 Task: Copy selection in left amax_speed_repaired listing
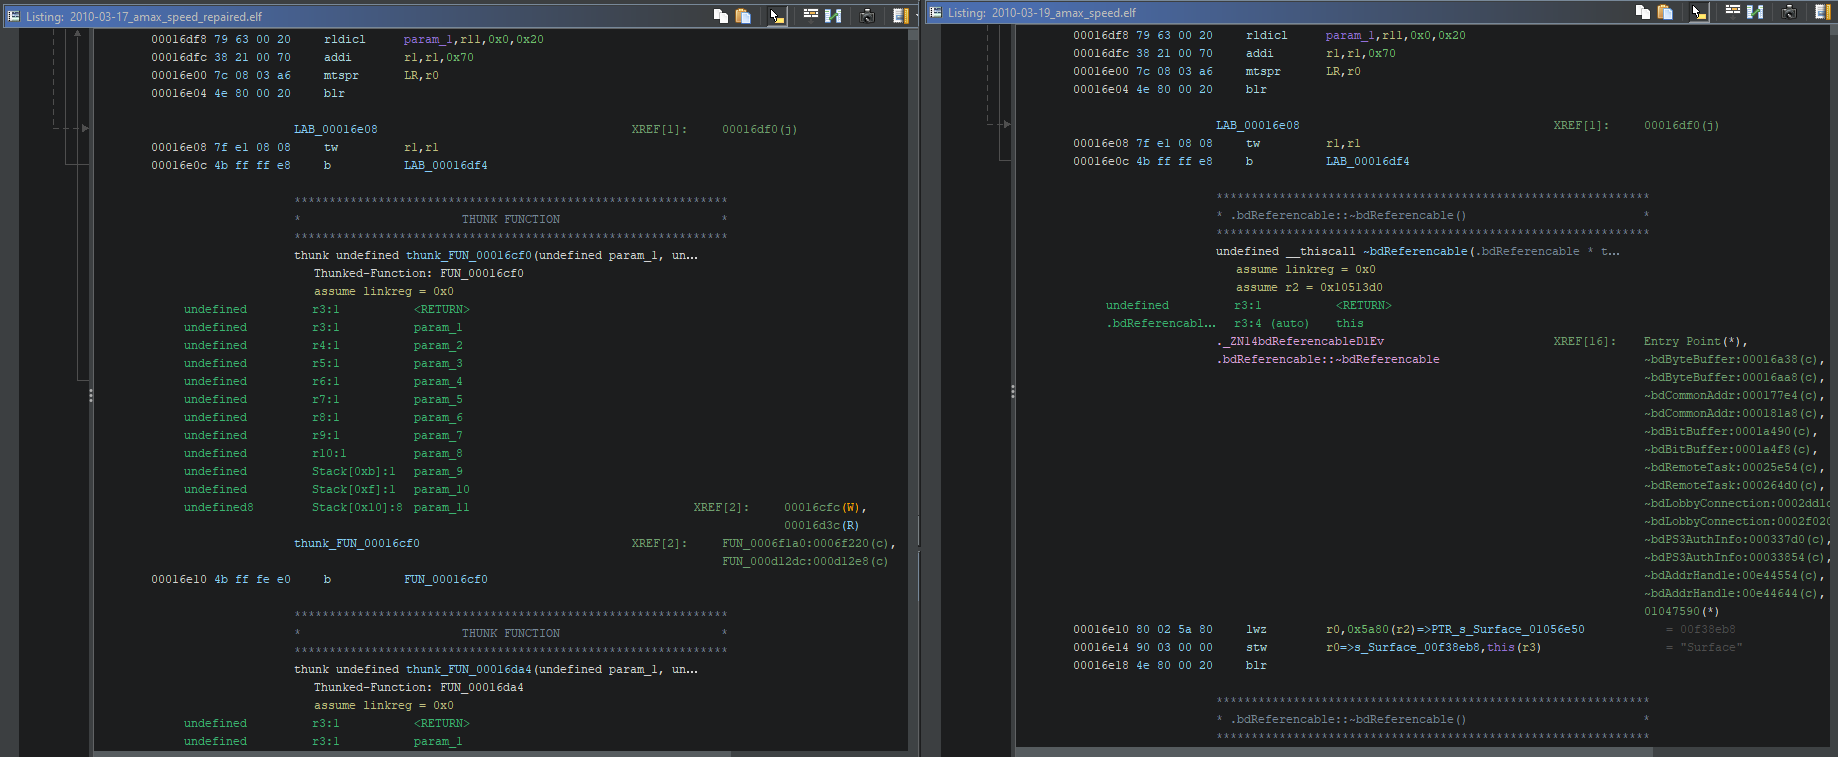[720, 16]
